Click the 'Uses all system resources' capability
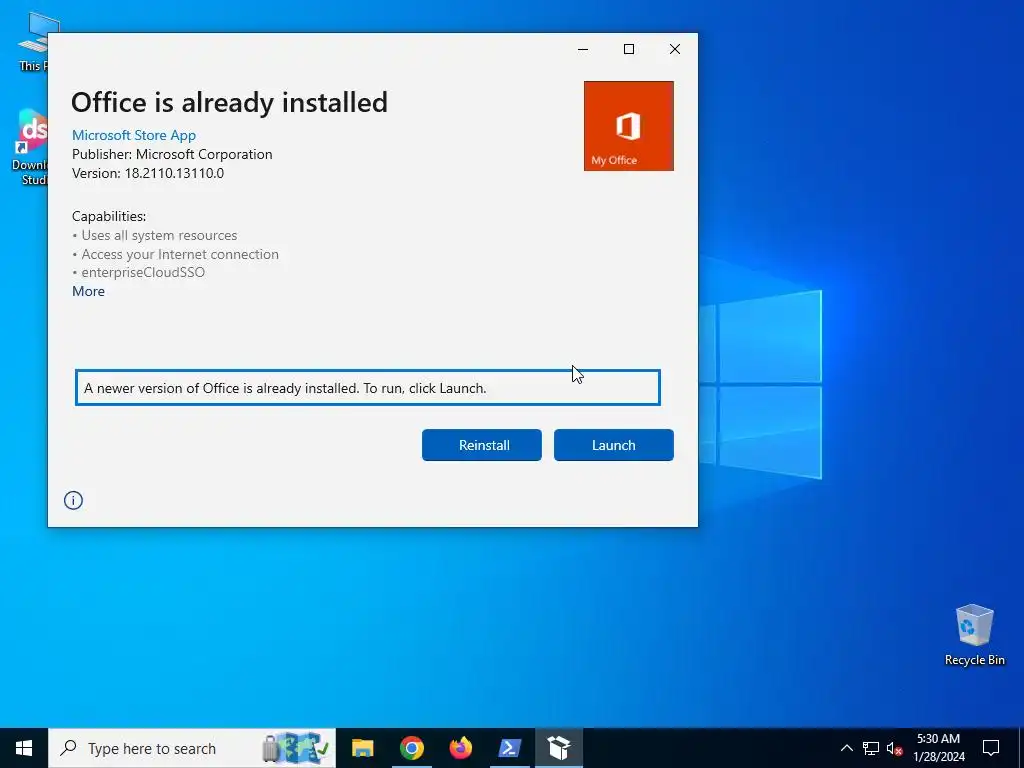Image resolution: width=1024 pixels, height=768 pixels. [159, 235]
